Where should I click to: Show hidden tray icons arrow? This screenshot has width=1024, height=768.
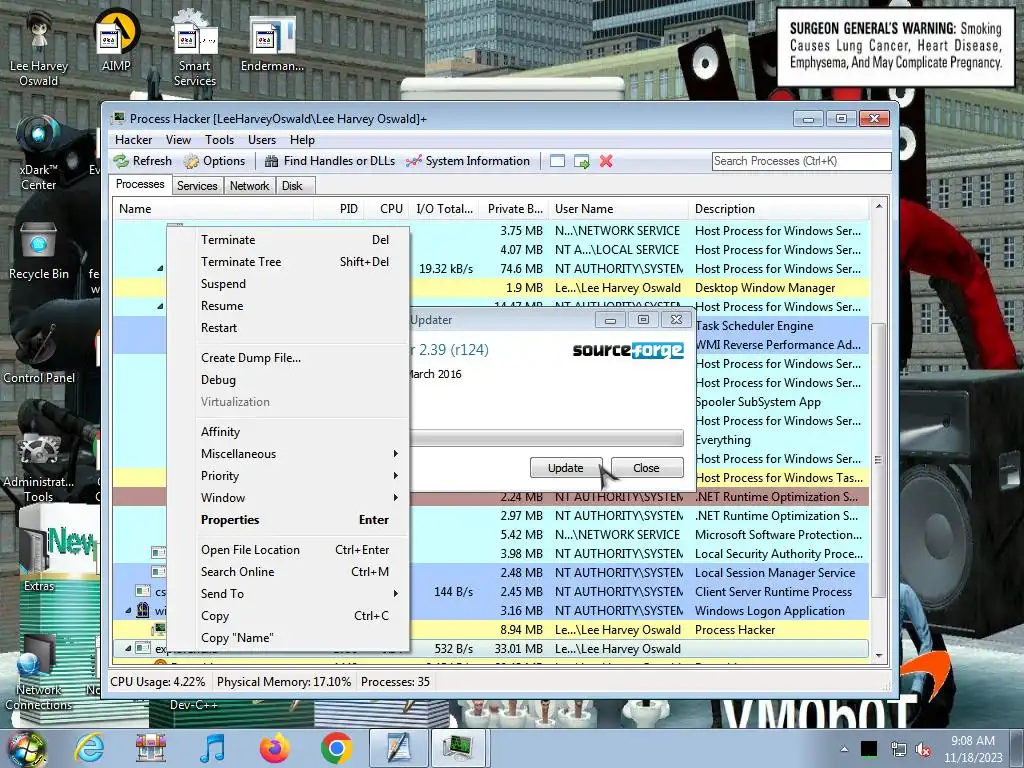(x=844, y=750)
